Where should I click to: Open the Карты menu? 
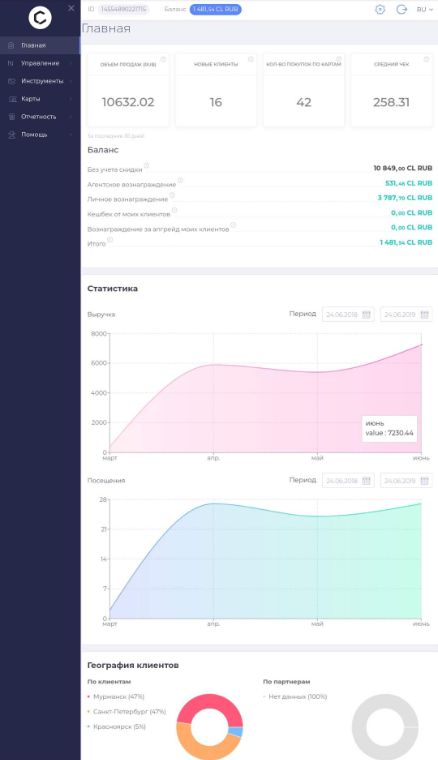[x=40, y=99]
